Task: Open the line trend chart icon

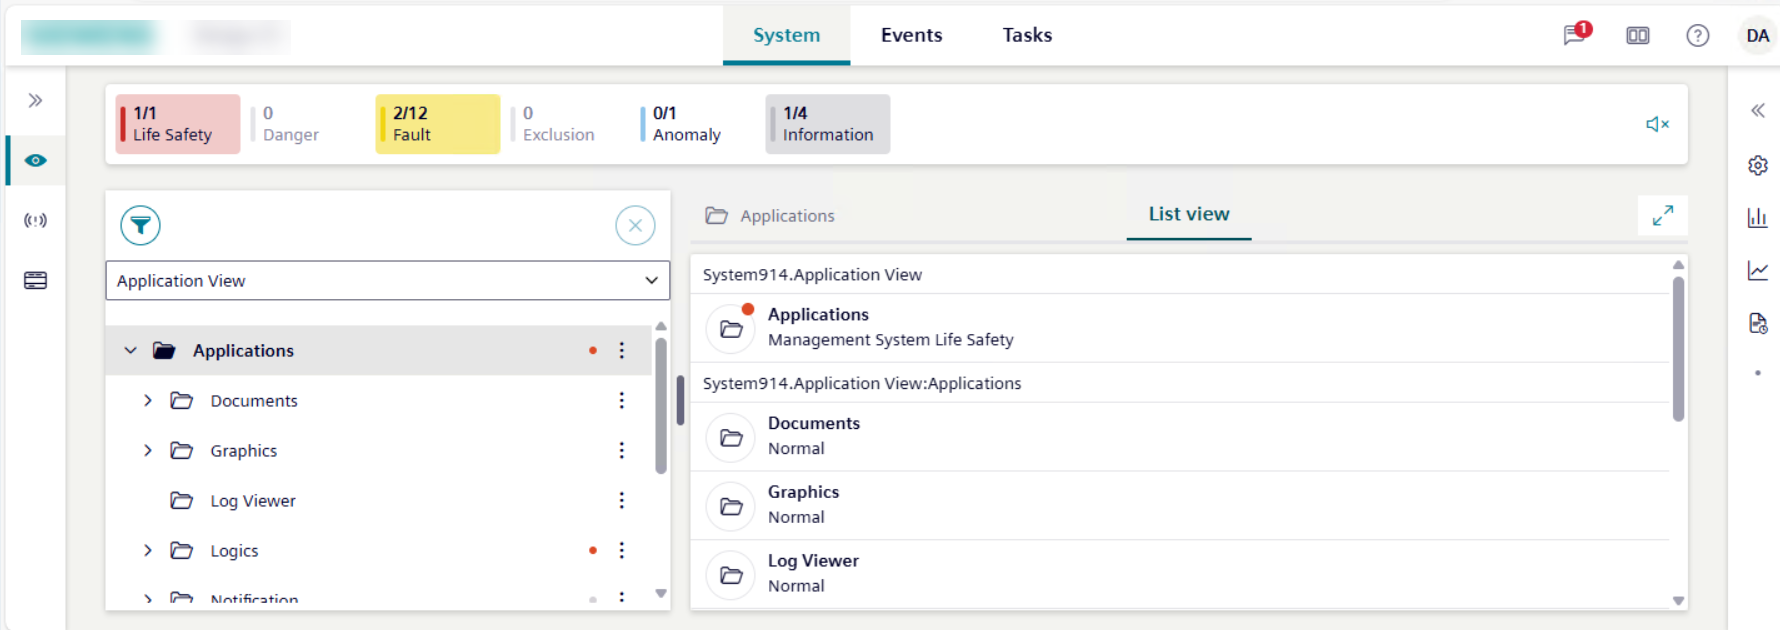Action: pyautogui.click(x=1757, y=271)
